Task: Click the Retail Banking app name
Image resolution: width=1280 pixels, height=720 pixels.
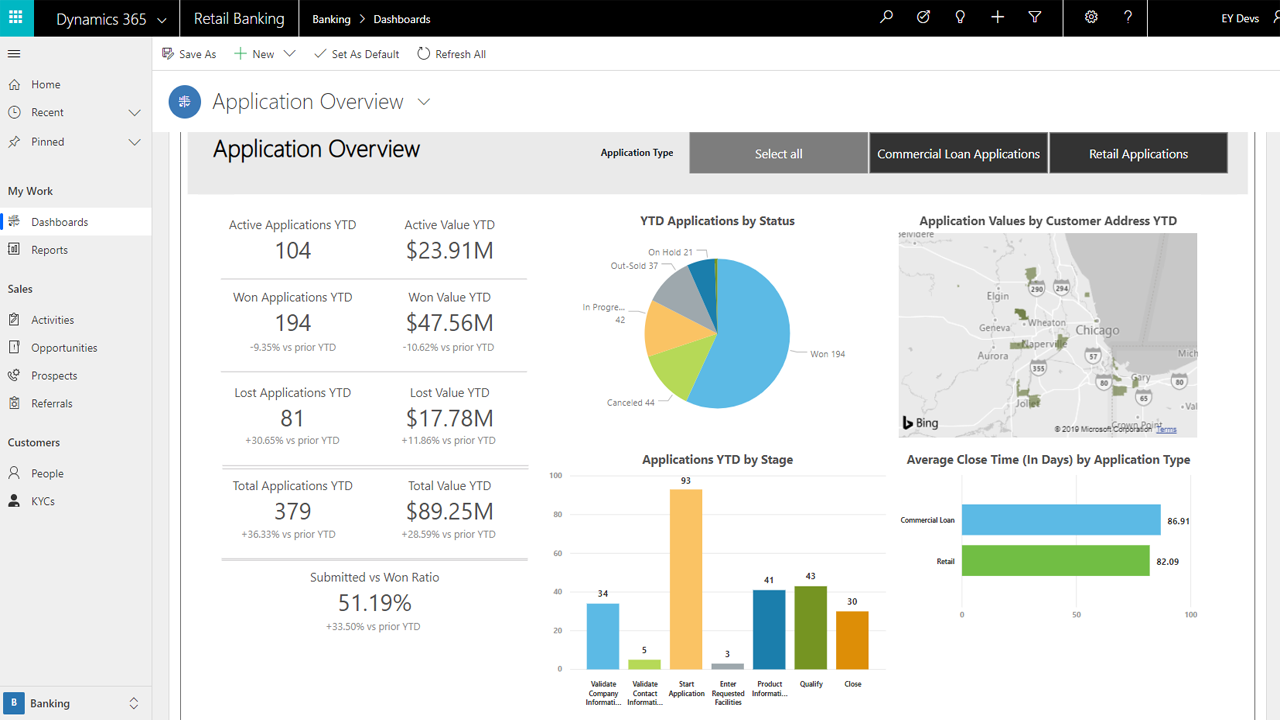Action: click(x=238, y=18)
